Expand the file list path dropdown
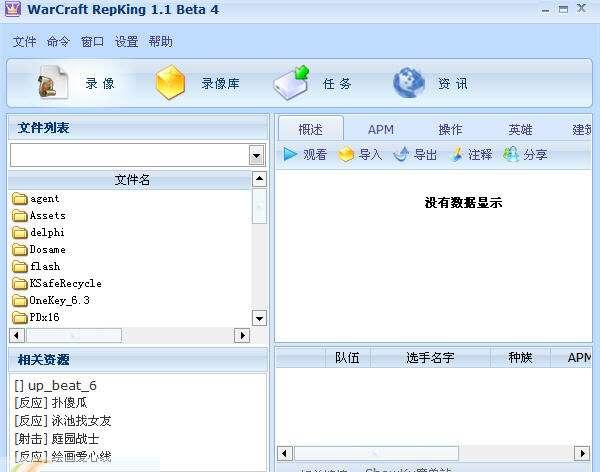The height and width of the screenshot is (472, 600). point(256,155)
